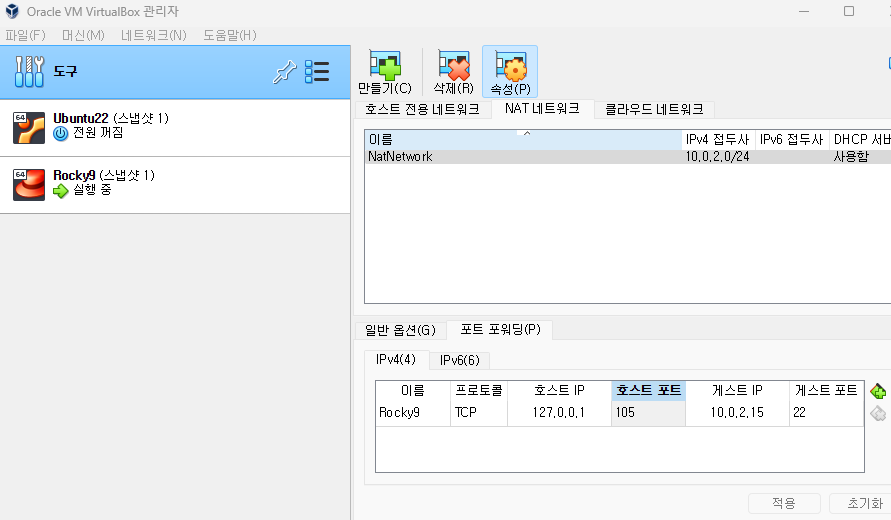Image resolution: width=891 pixels, height=520 pixels.
Task: Click the IPv6 접두사 column header
Action: point(792,140)
